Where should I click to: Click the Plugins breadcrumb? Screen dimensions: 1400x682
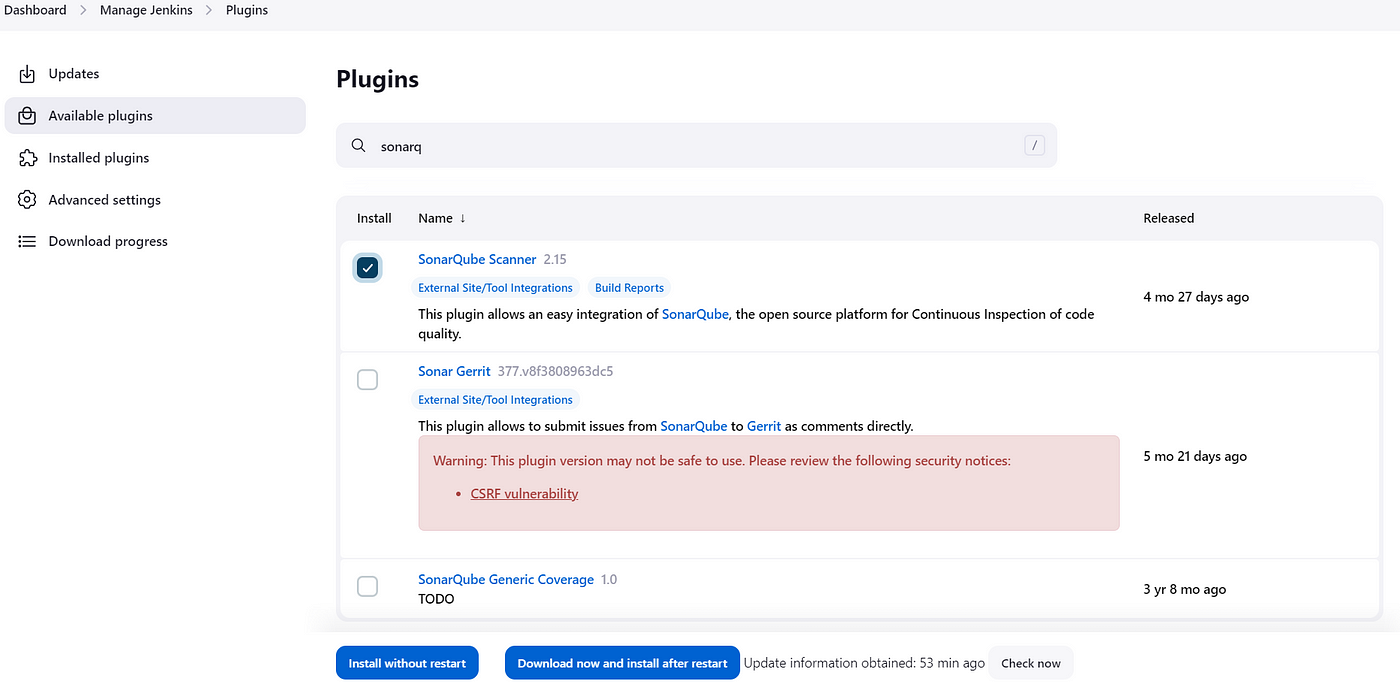[x=247, y=10]
